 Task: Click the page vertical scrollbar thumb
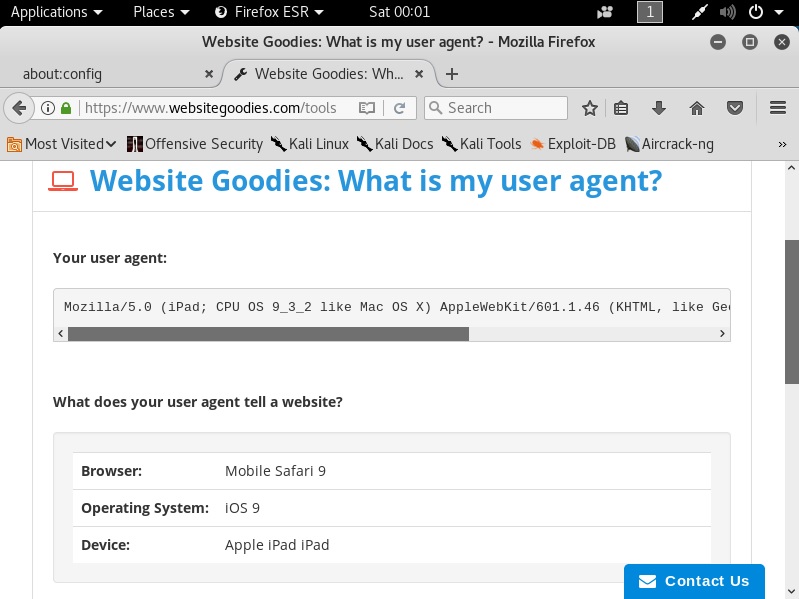(x=791, y=312)
